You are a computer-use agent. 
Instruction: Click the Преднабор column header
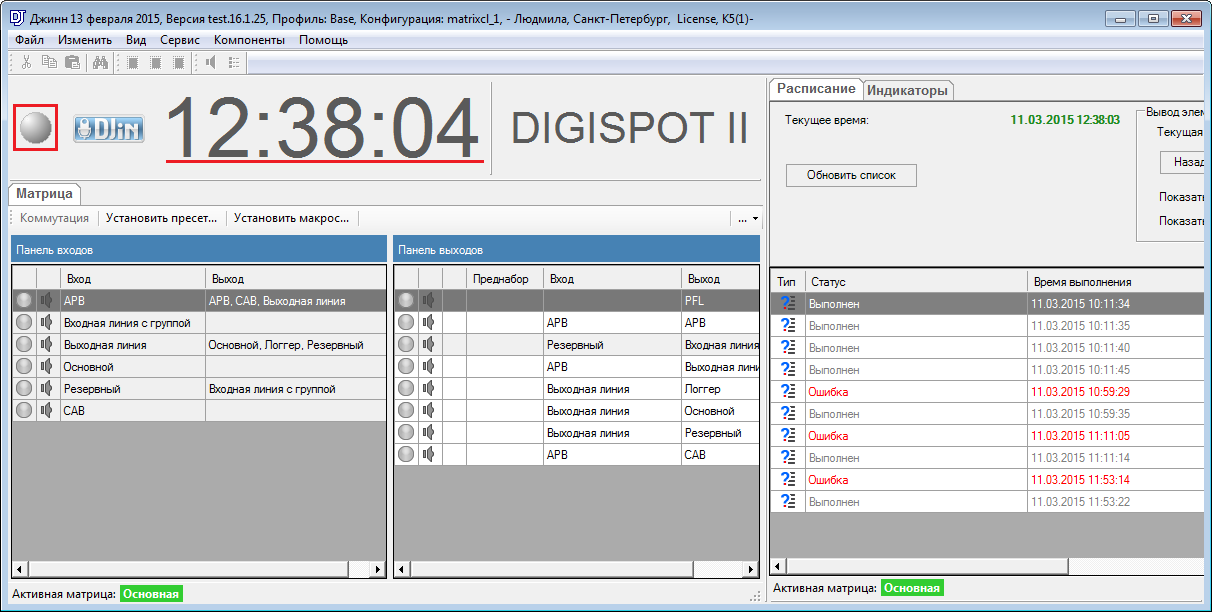(505, 279)
